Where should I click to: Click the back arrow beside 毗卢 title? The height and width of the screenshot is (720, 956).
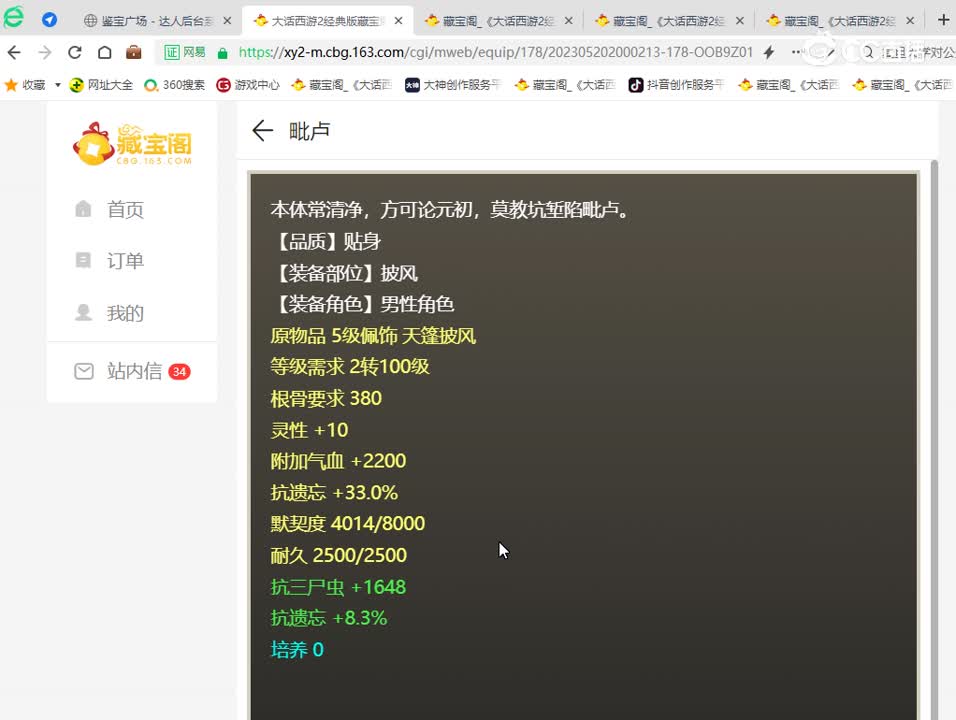click(262, 130)
